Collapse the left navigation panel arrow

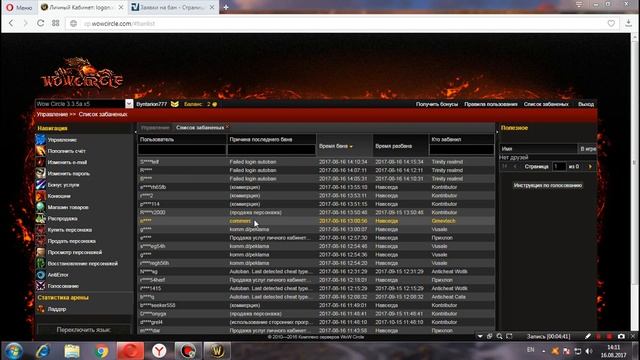click(x=136, y=131)
